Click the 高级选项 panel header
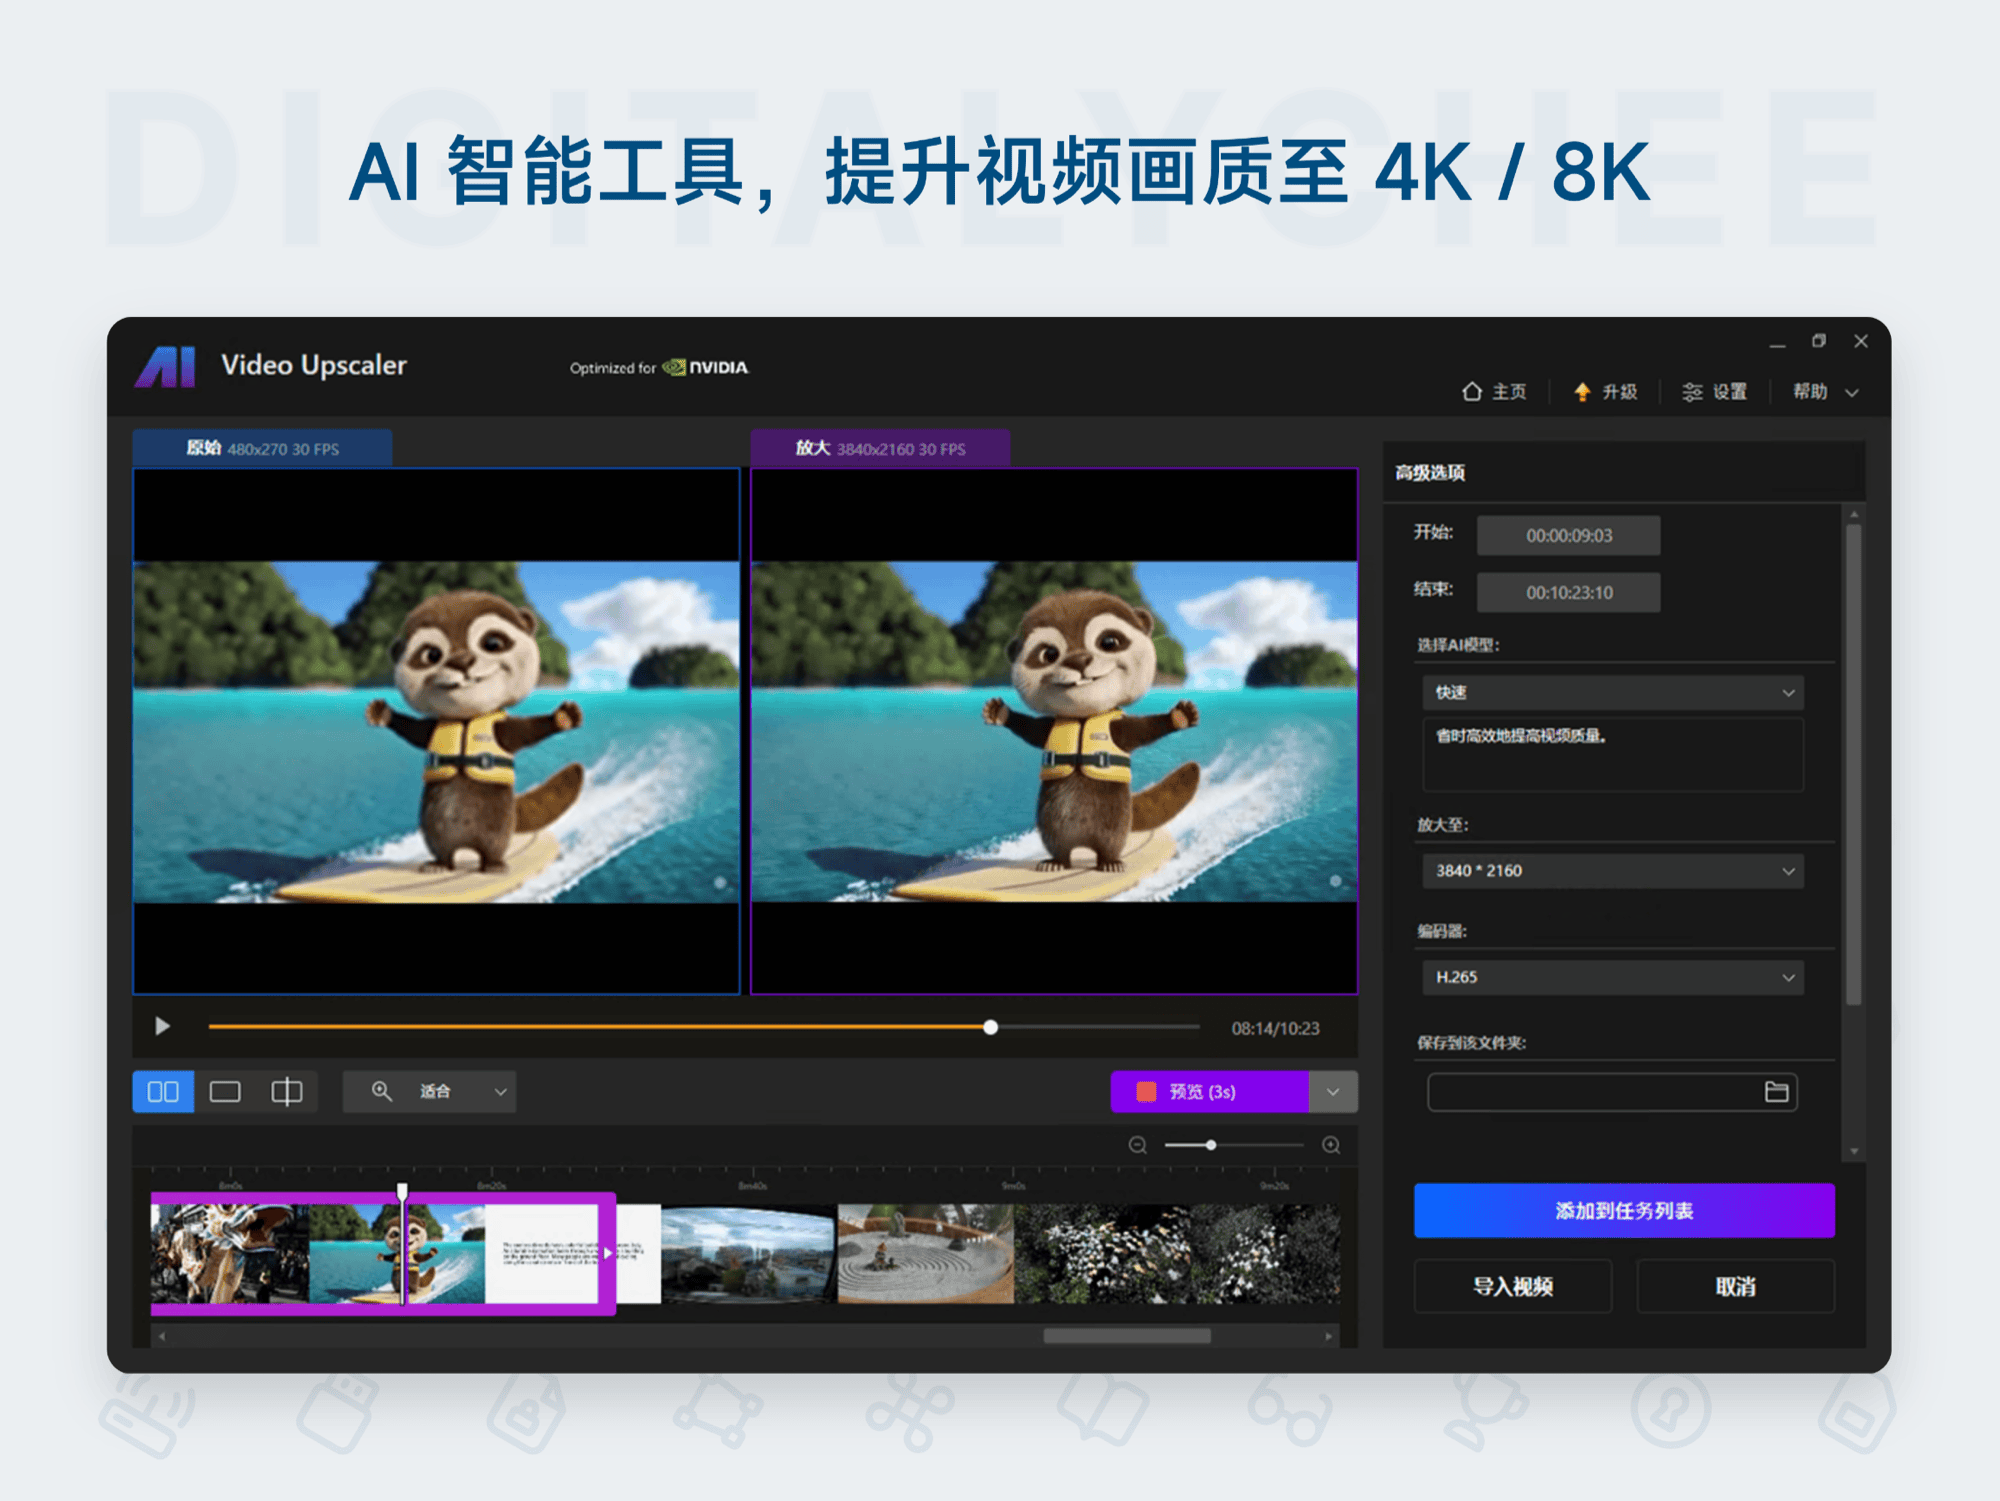 pos(1430,472)
